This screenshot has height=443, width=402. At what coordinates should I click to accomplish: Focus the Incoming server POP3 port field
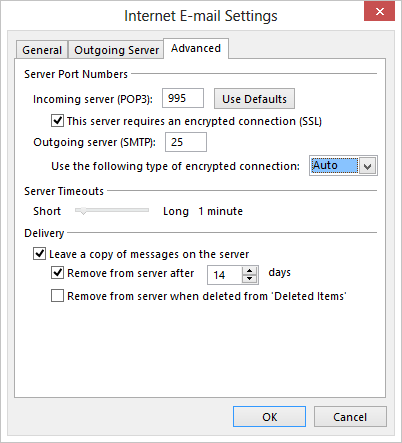point(183,98)
